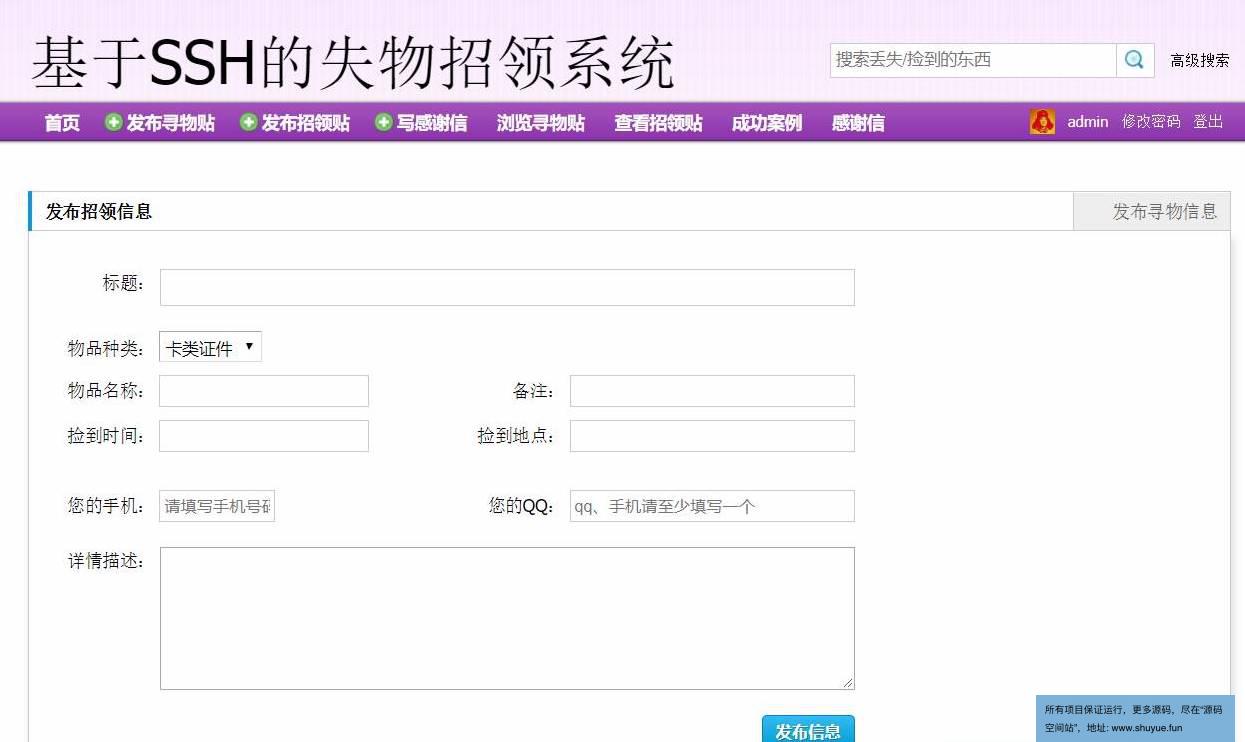Click 登出 to log out

(1208, 122)
